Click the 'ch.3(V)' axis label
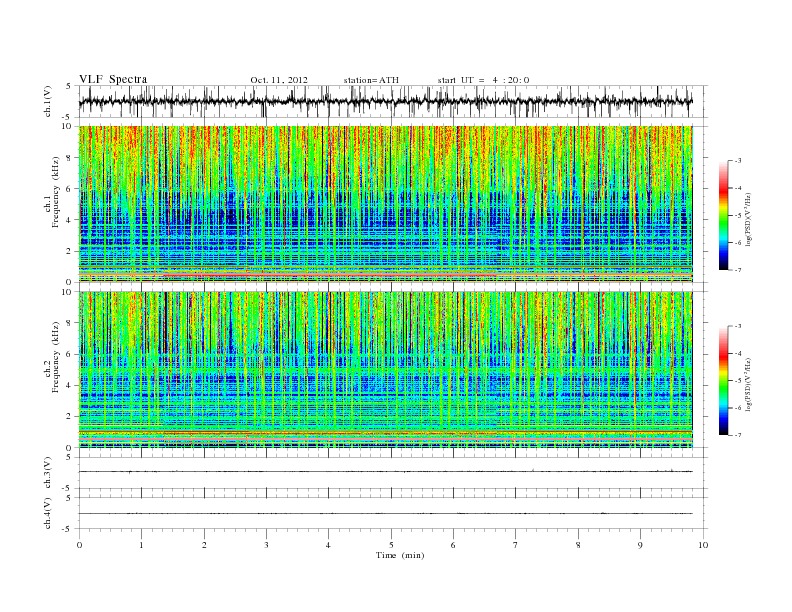This screenshot has height=612, width=792. [48, 473]
